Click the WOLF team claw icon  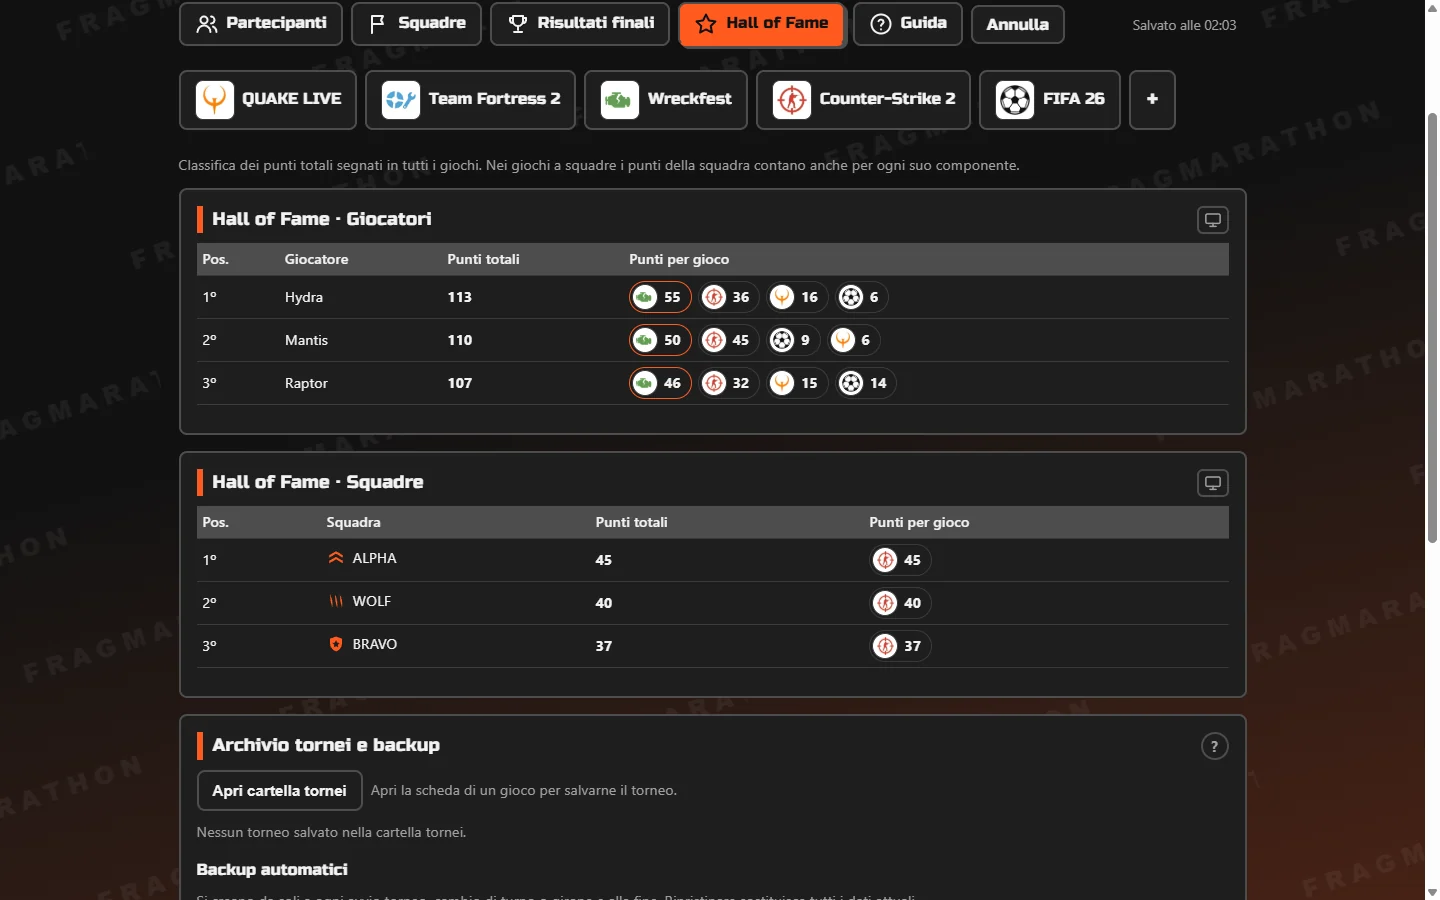pyautogui.click(x=336, y=601)
